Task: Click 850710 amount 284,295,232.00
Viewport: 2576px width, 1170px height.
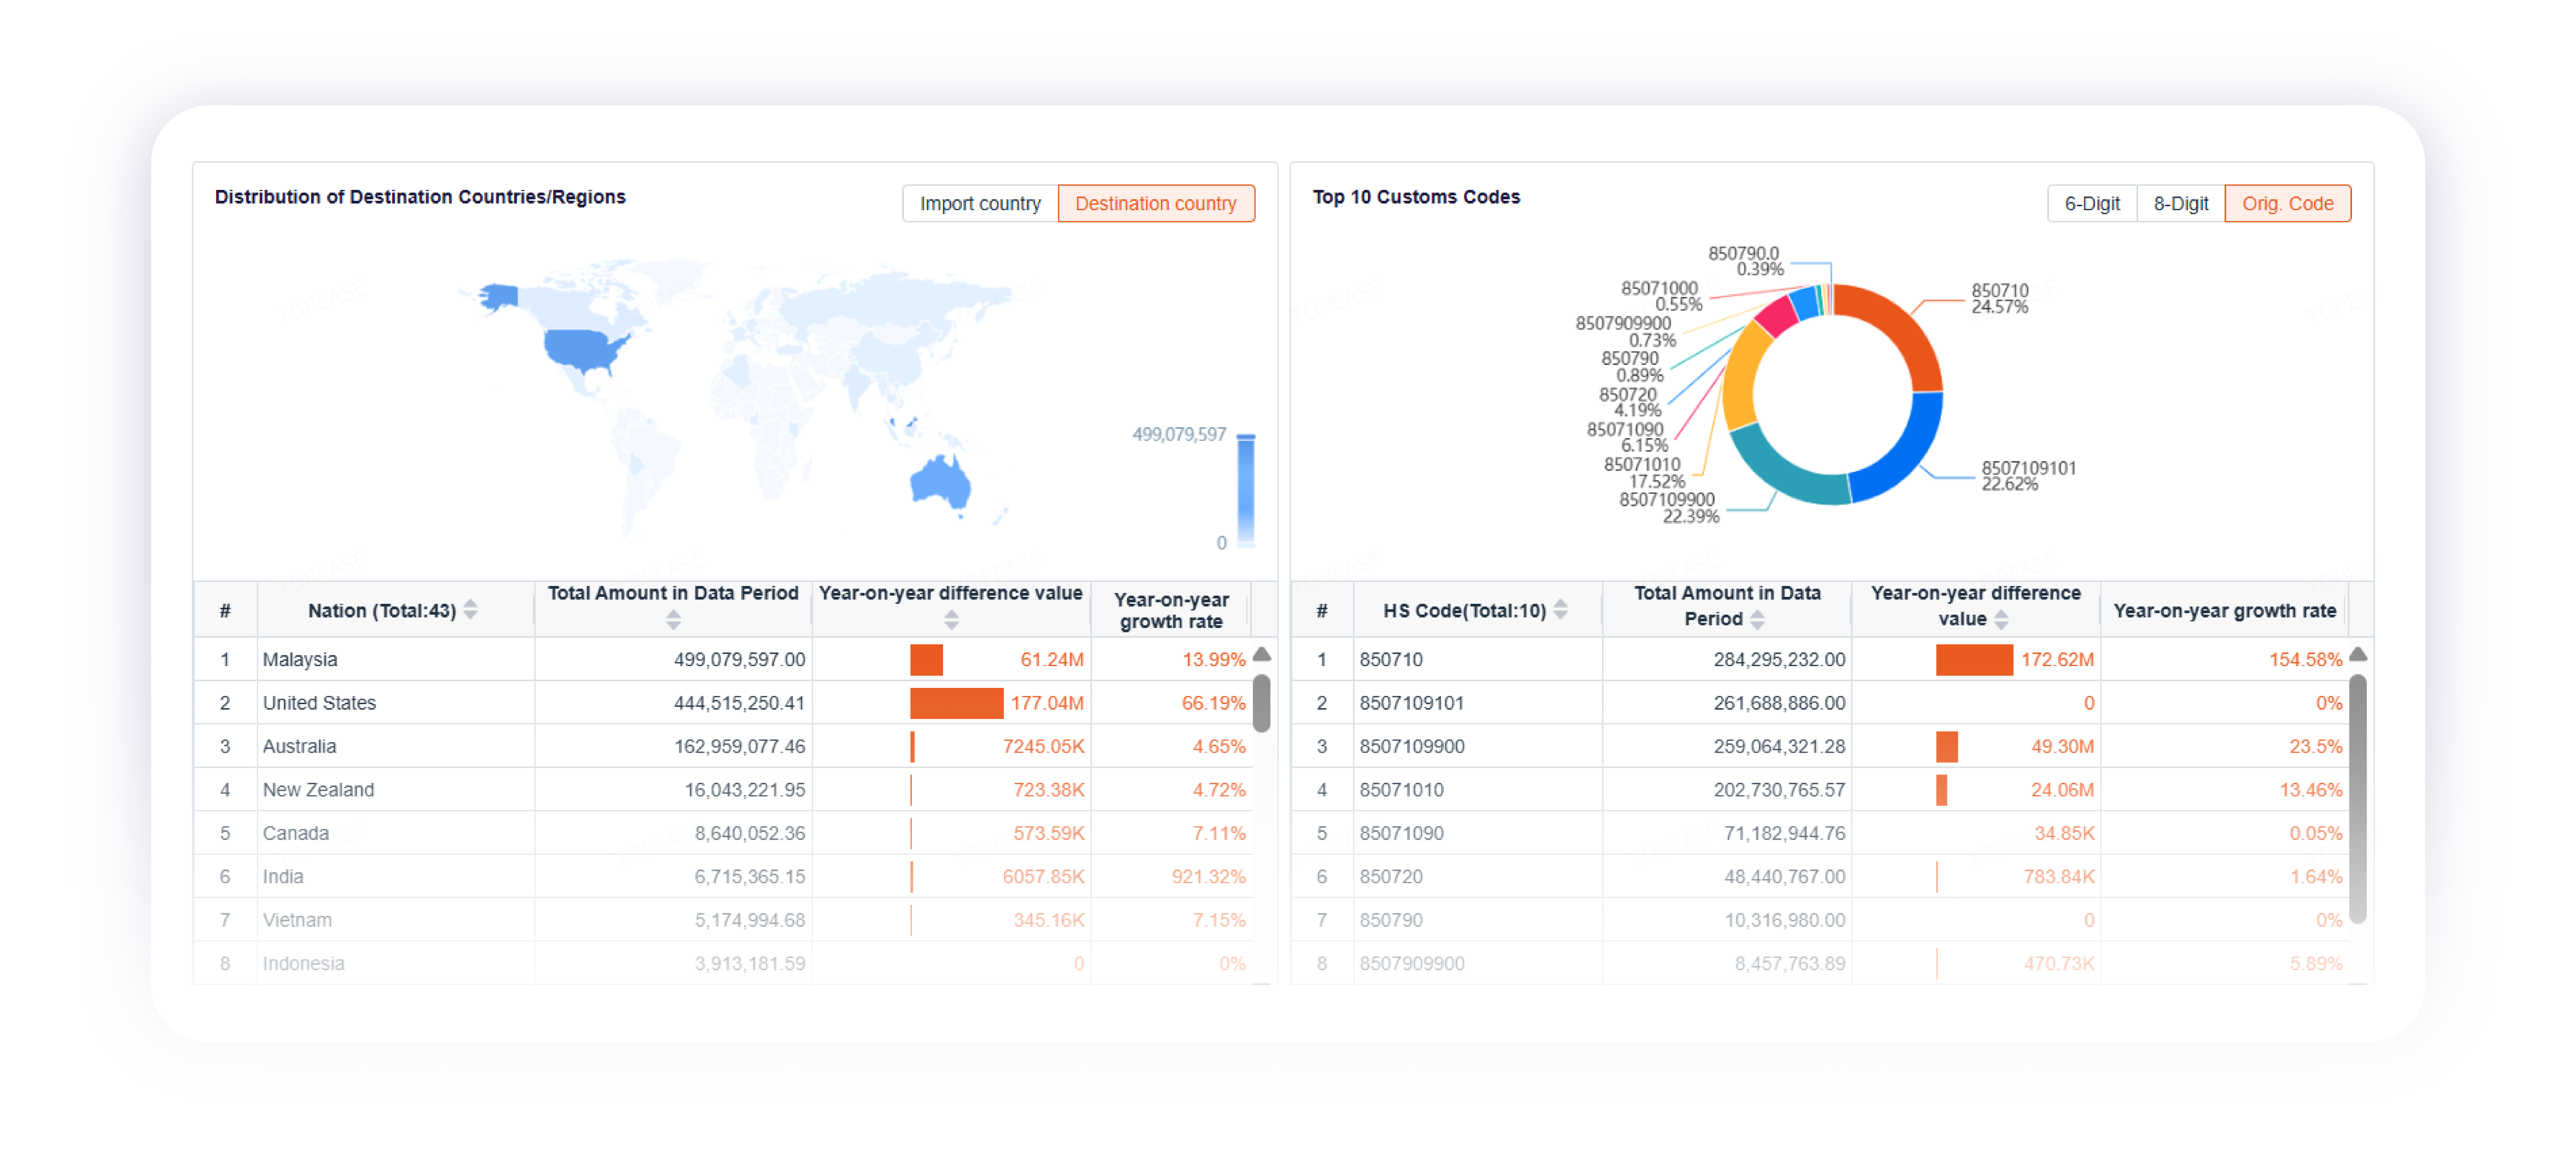Action: tap(1779, 659)
